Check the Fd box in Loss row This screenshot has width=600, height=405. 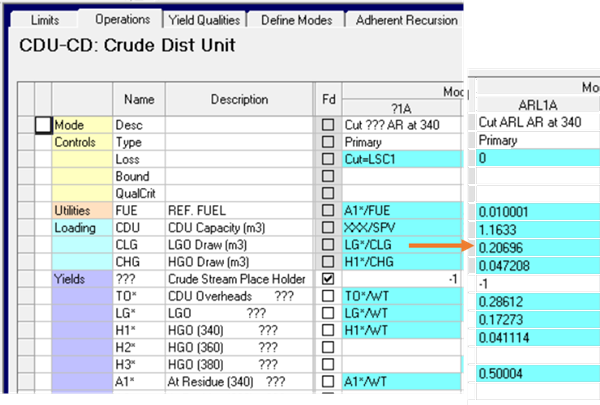329,159
